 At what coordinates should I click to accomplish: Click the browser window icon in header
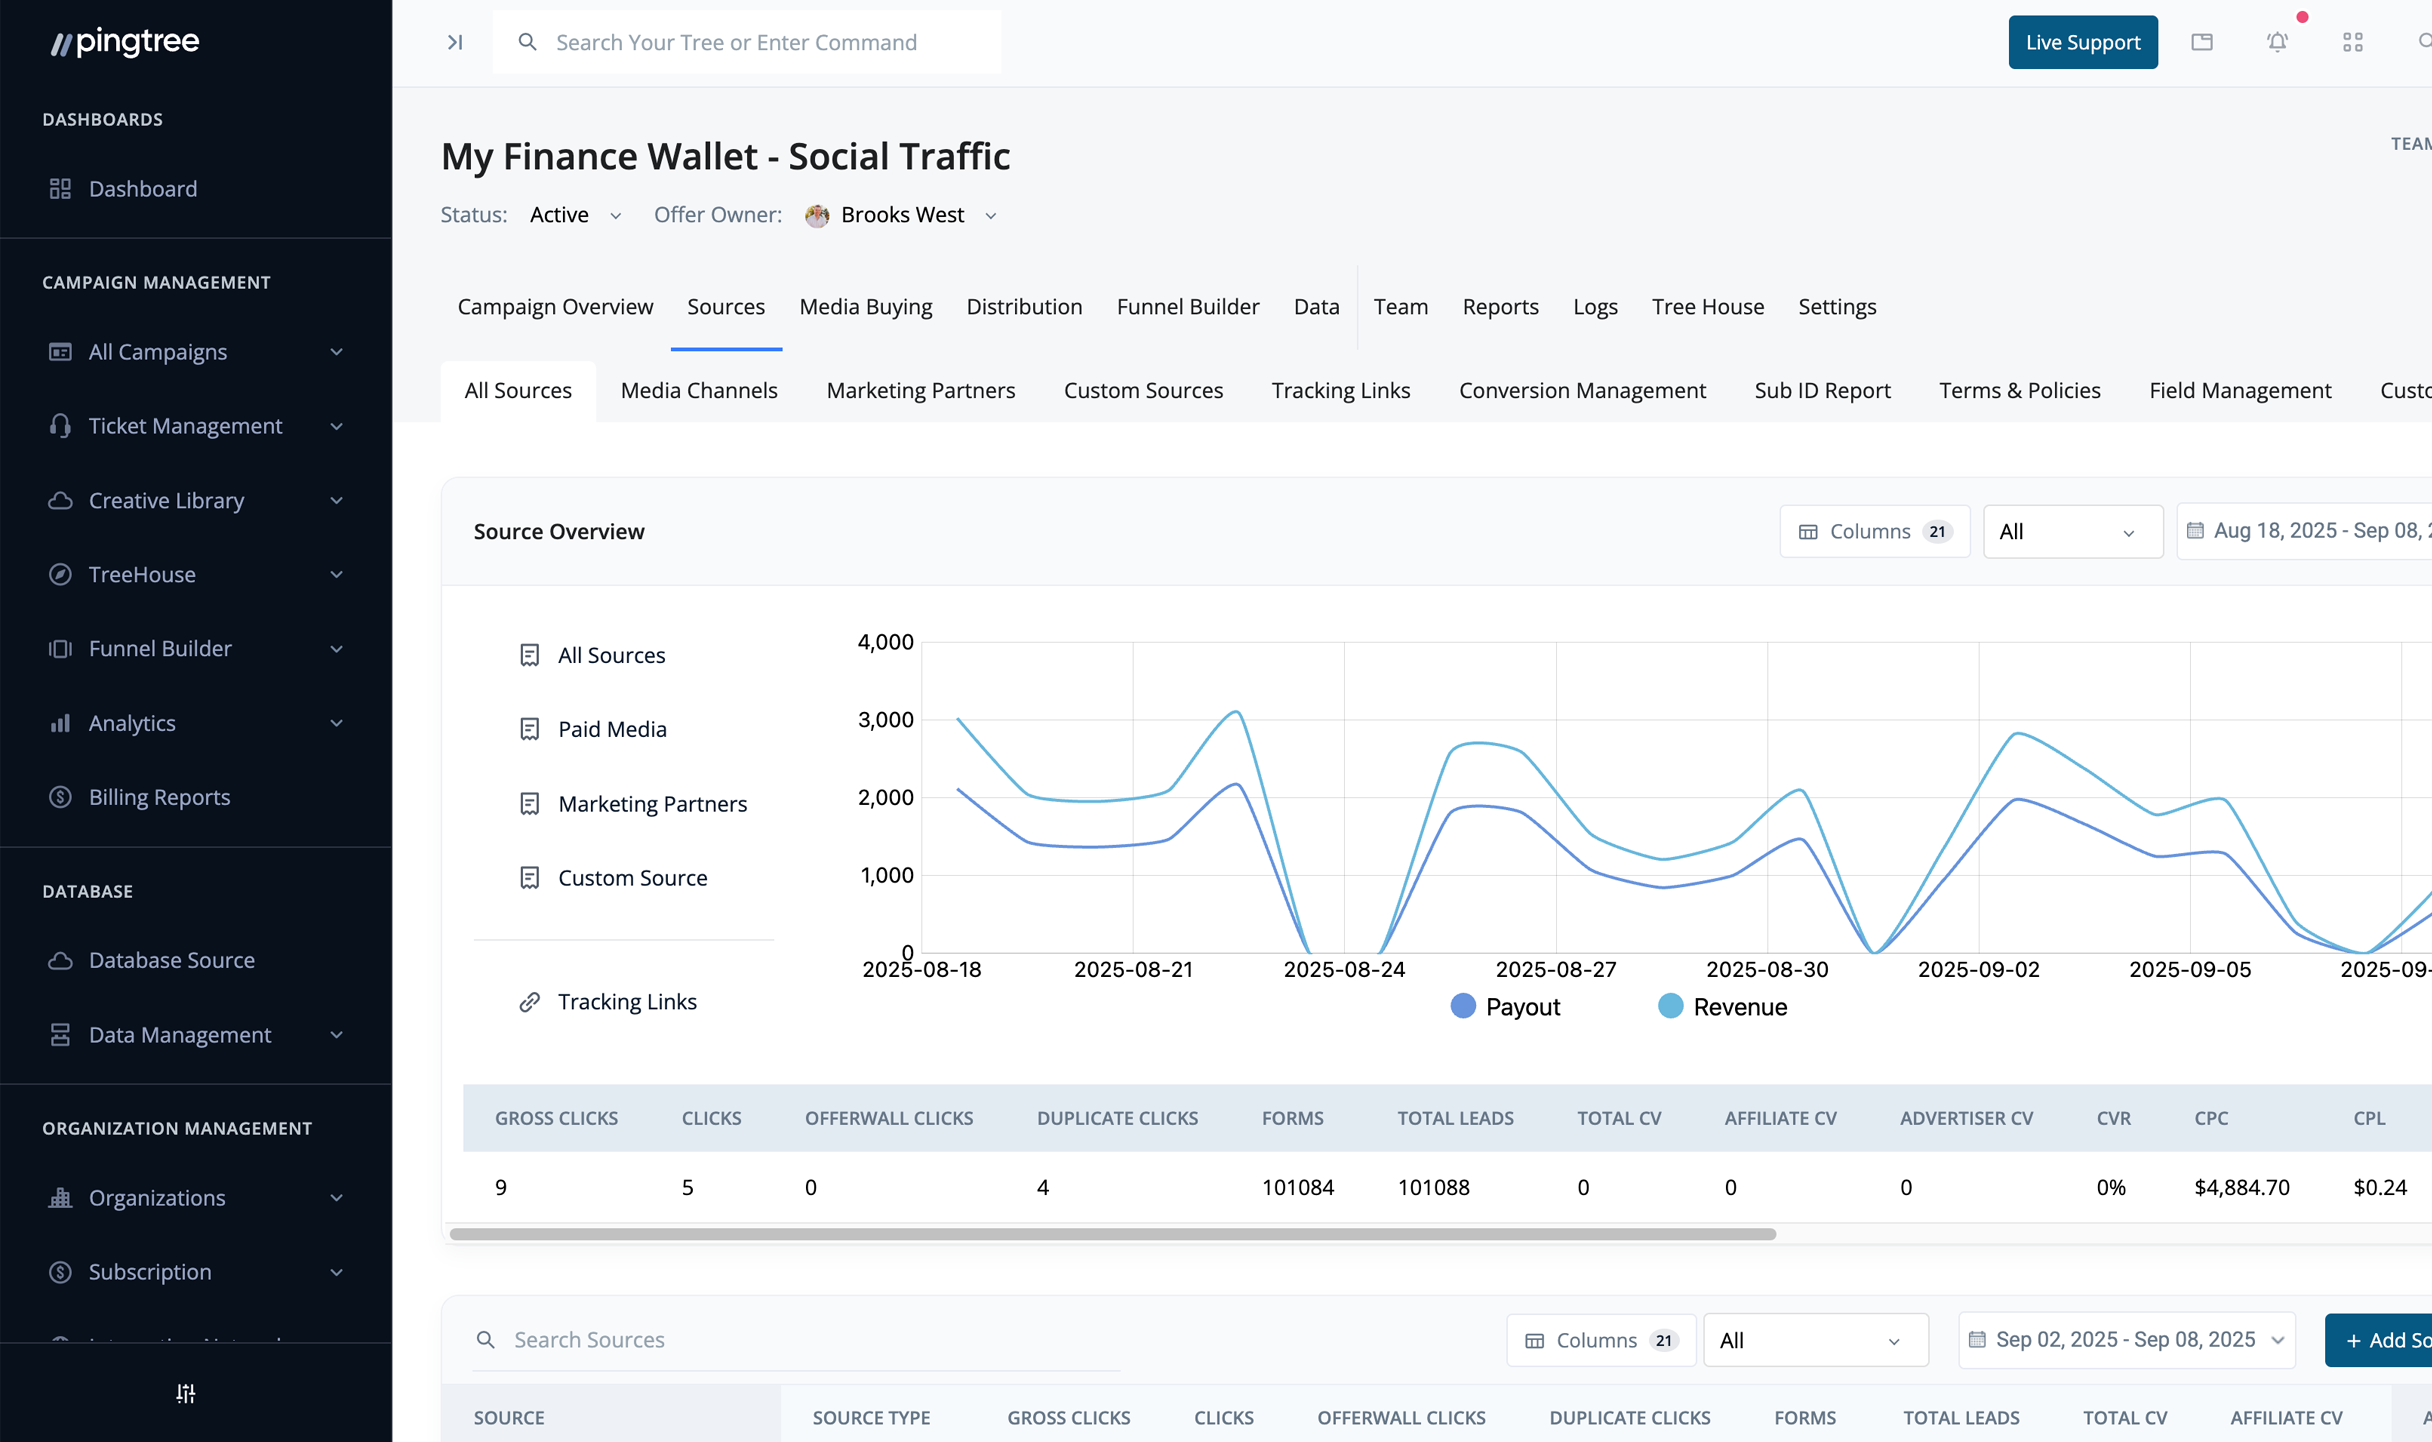2203,42
